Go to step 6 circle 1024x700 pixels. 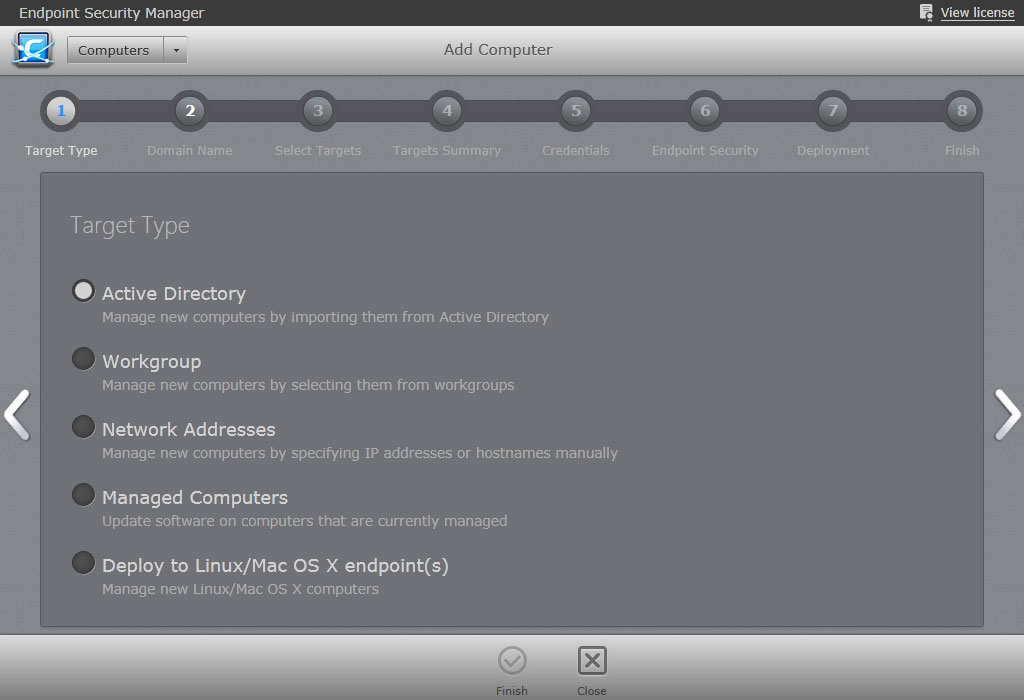click(705, 110)
